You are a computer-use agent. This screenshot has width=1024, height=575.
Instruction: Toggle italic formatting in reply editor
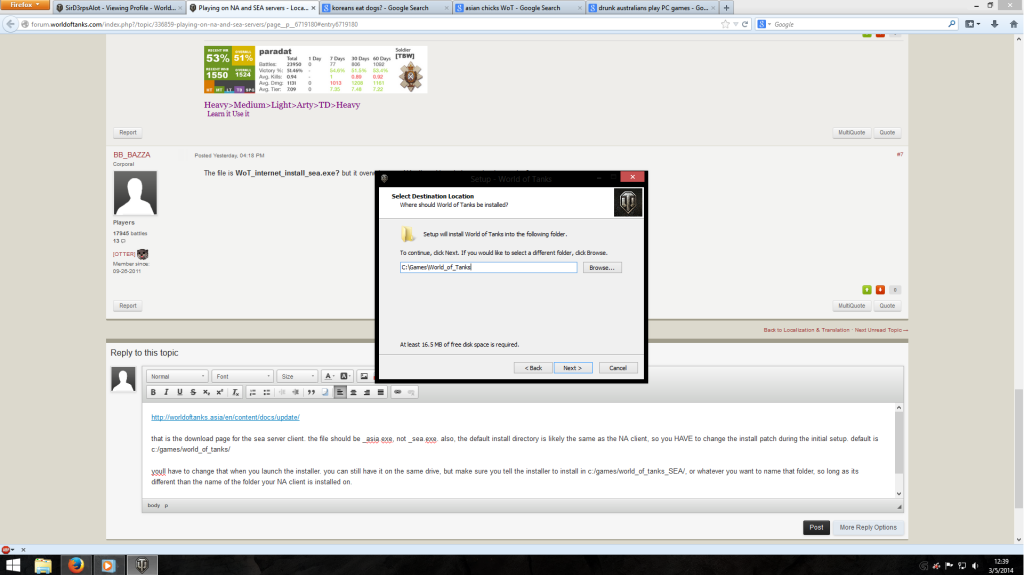click(x=167, y=392)
